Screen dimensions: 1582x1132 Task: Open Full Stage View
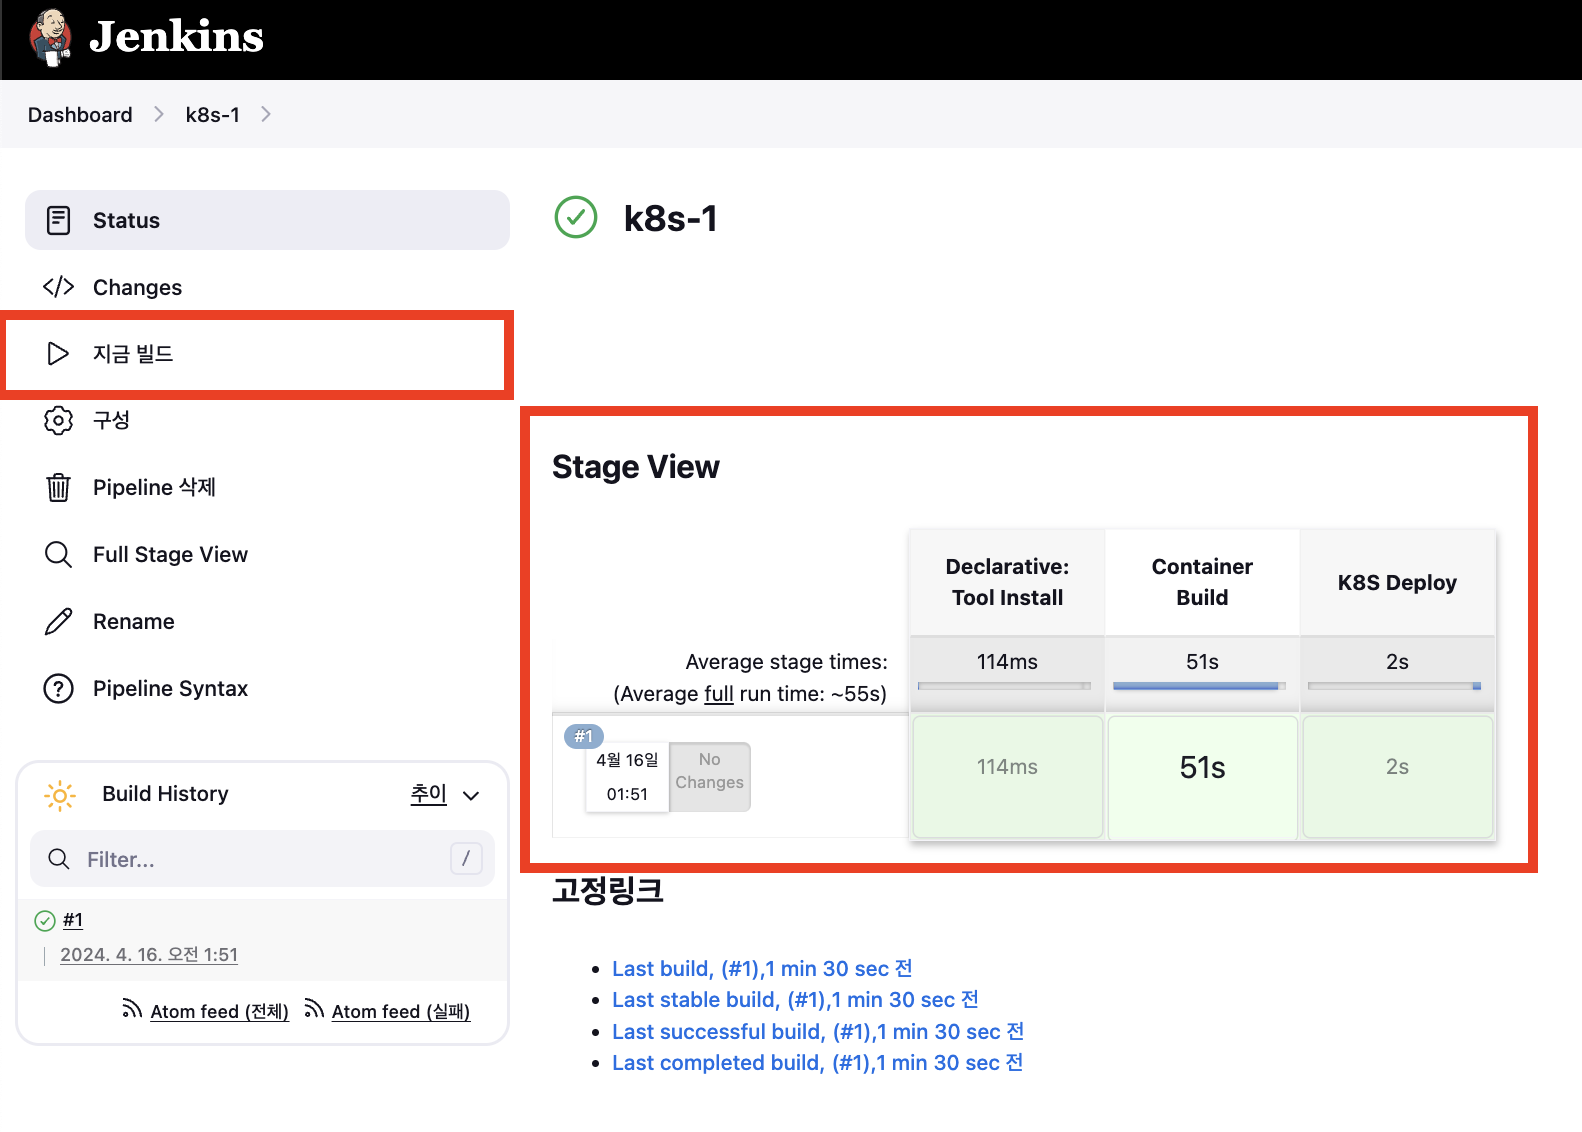[170, 554]
